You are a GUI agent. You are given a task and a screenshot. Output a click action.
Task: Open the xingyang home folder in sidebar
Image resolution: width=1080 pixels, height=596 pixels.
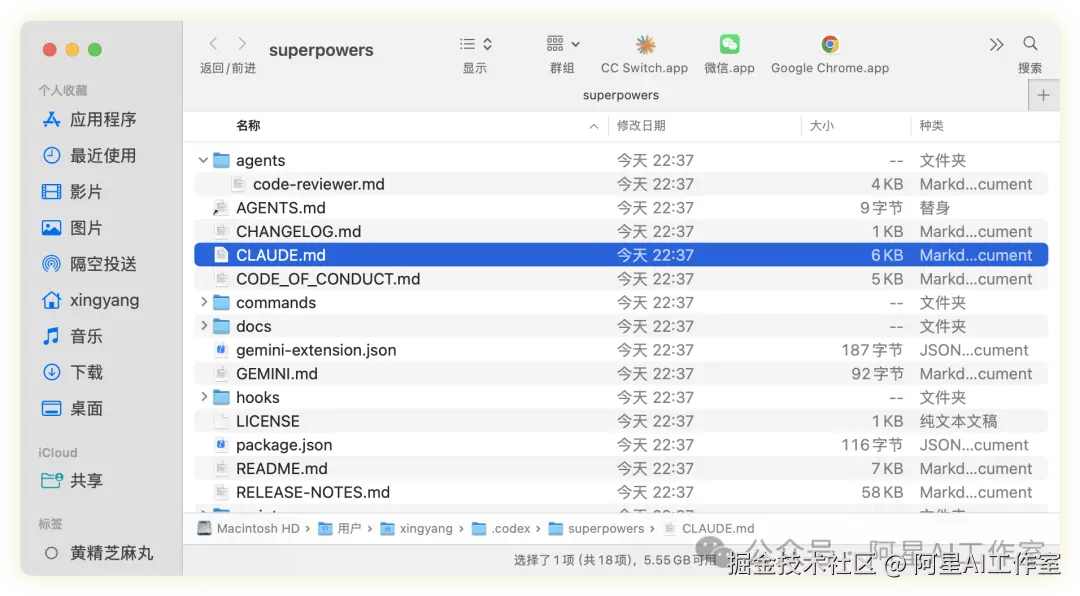pos(90,300)
